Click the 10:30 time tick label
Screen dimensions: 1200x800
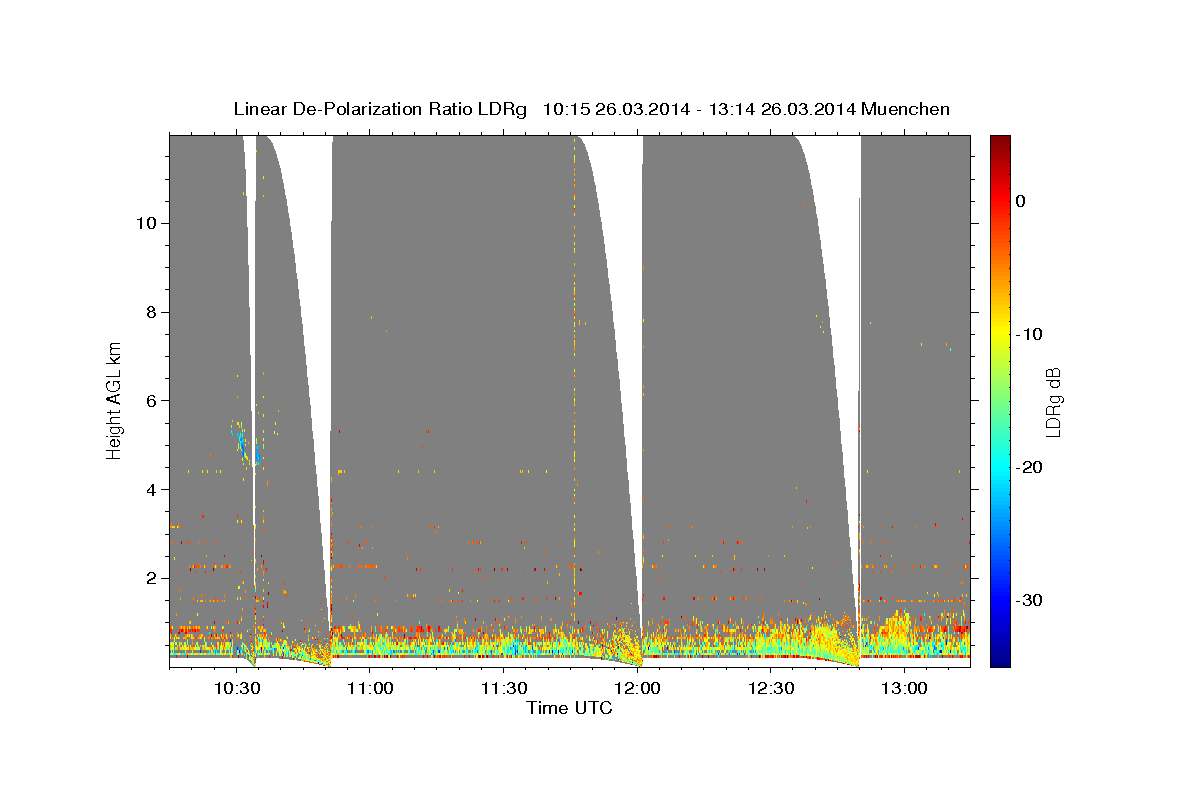click(x=237, y=688)
